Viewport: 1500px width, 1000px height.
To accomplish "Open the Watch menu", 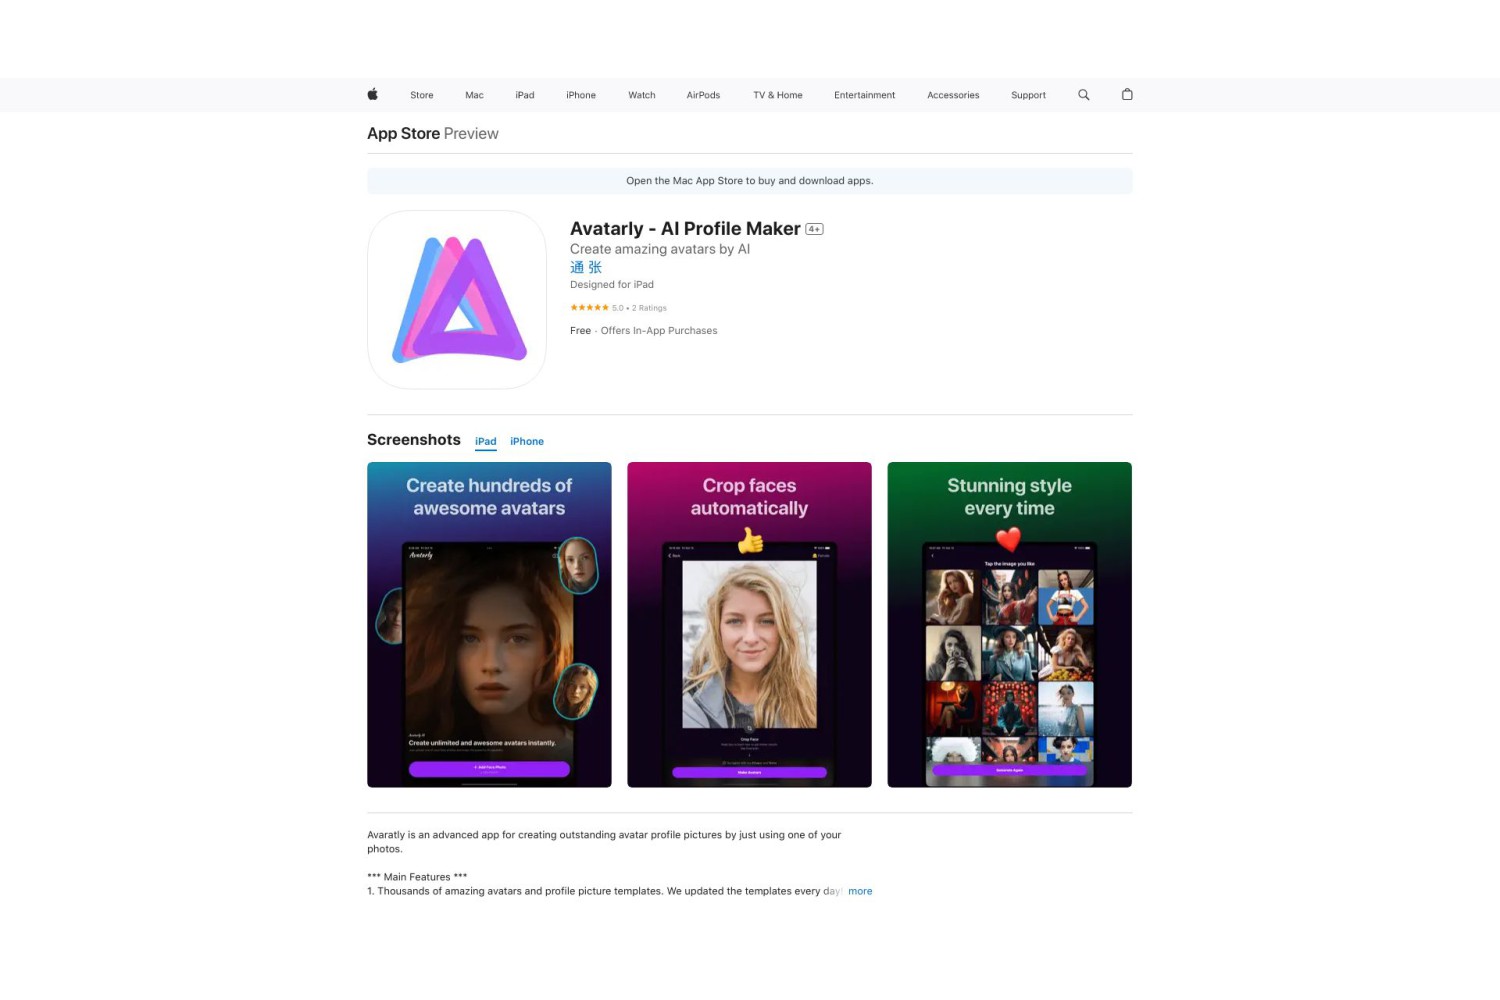I will 642,95.
